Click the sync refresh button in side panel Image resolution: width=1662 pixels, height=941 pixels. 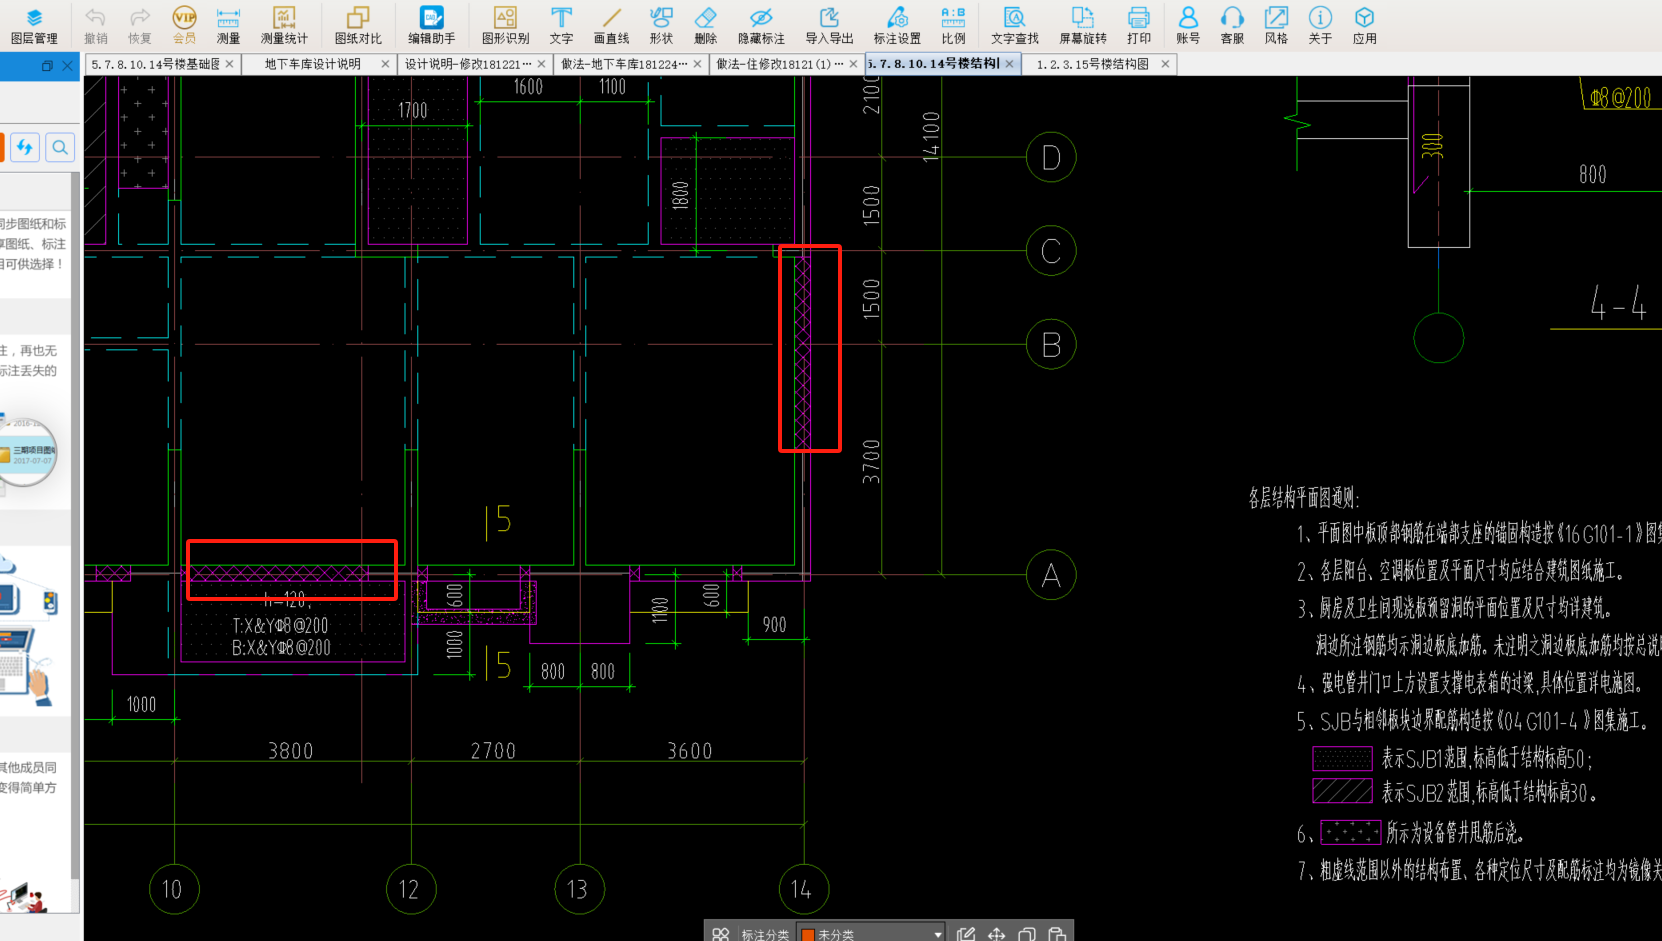tap(25, 148)
